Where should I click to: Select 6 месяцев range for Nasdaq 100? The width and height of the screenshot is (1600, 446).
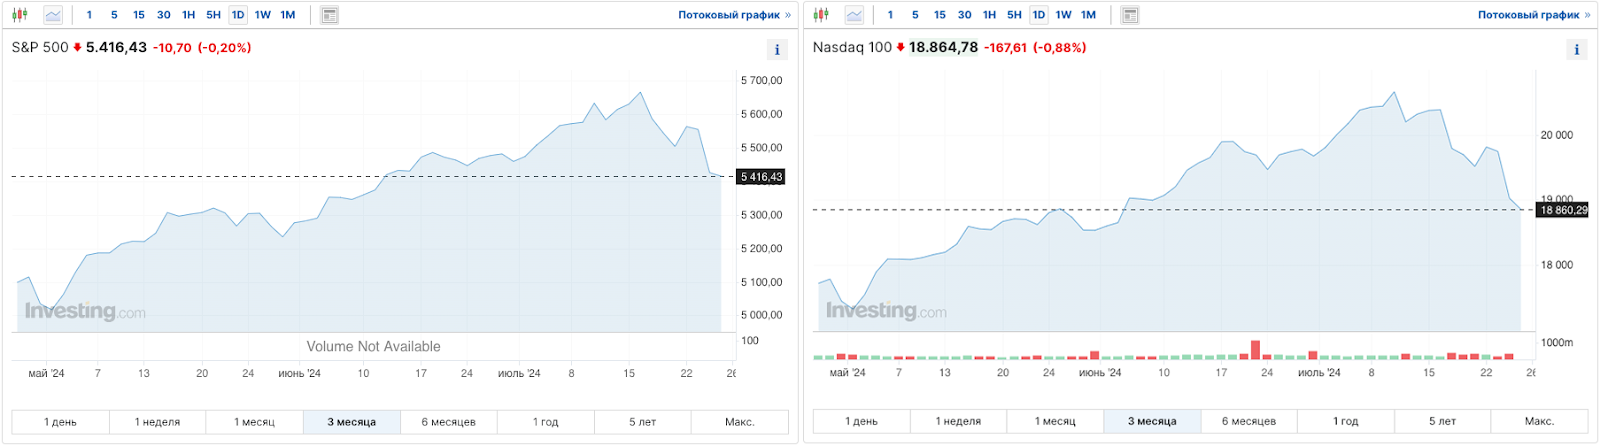(x=1249, y=421)
